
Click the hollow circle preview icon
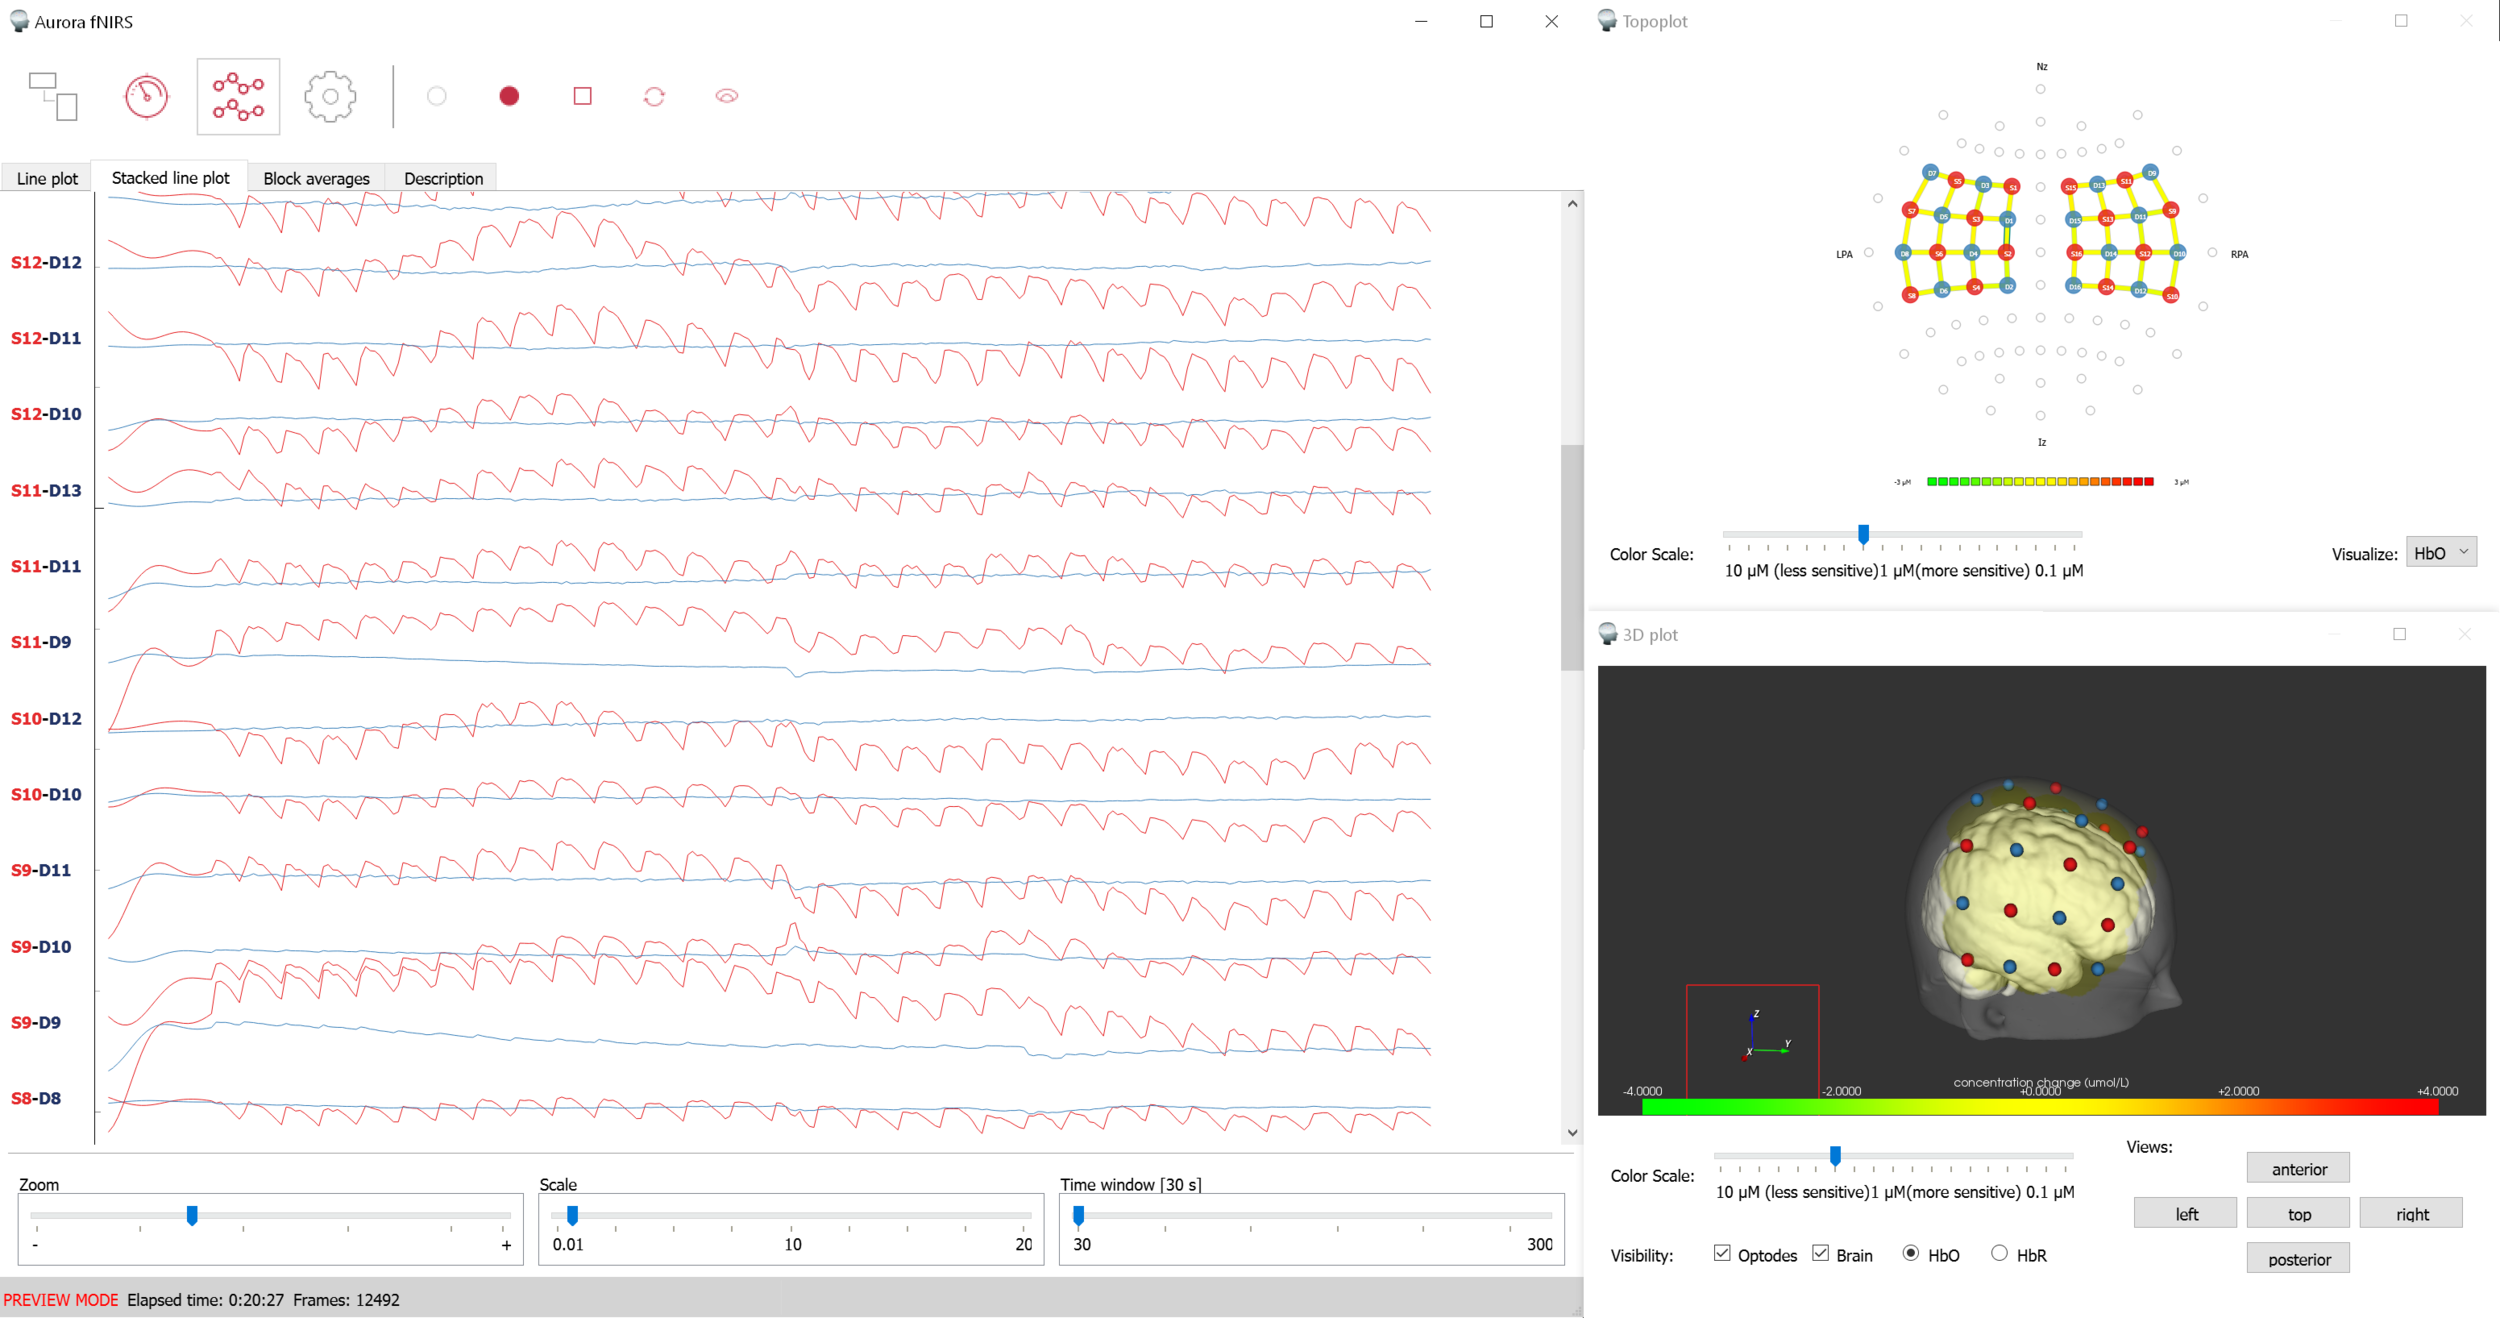(x=437, y=95)
